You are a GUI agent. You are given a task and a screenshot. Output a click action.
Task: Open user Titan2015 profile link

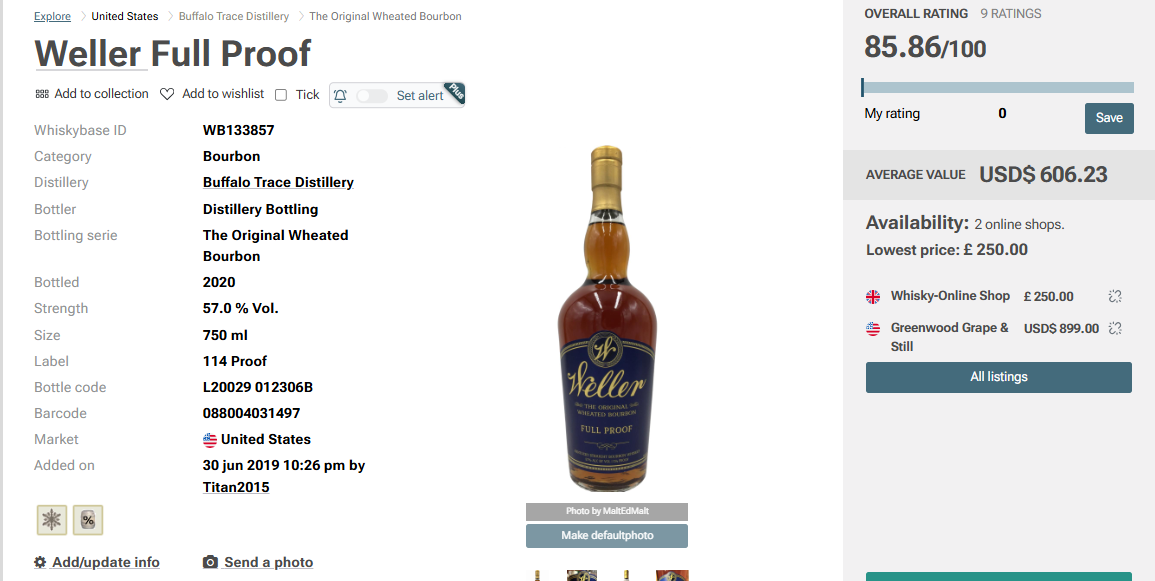236,487
